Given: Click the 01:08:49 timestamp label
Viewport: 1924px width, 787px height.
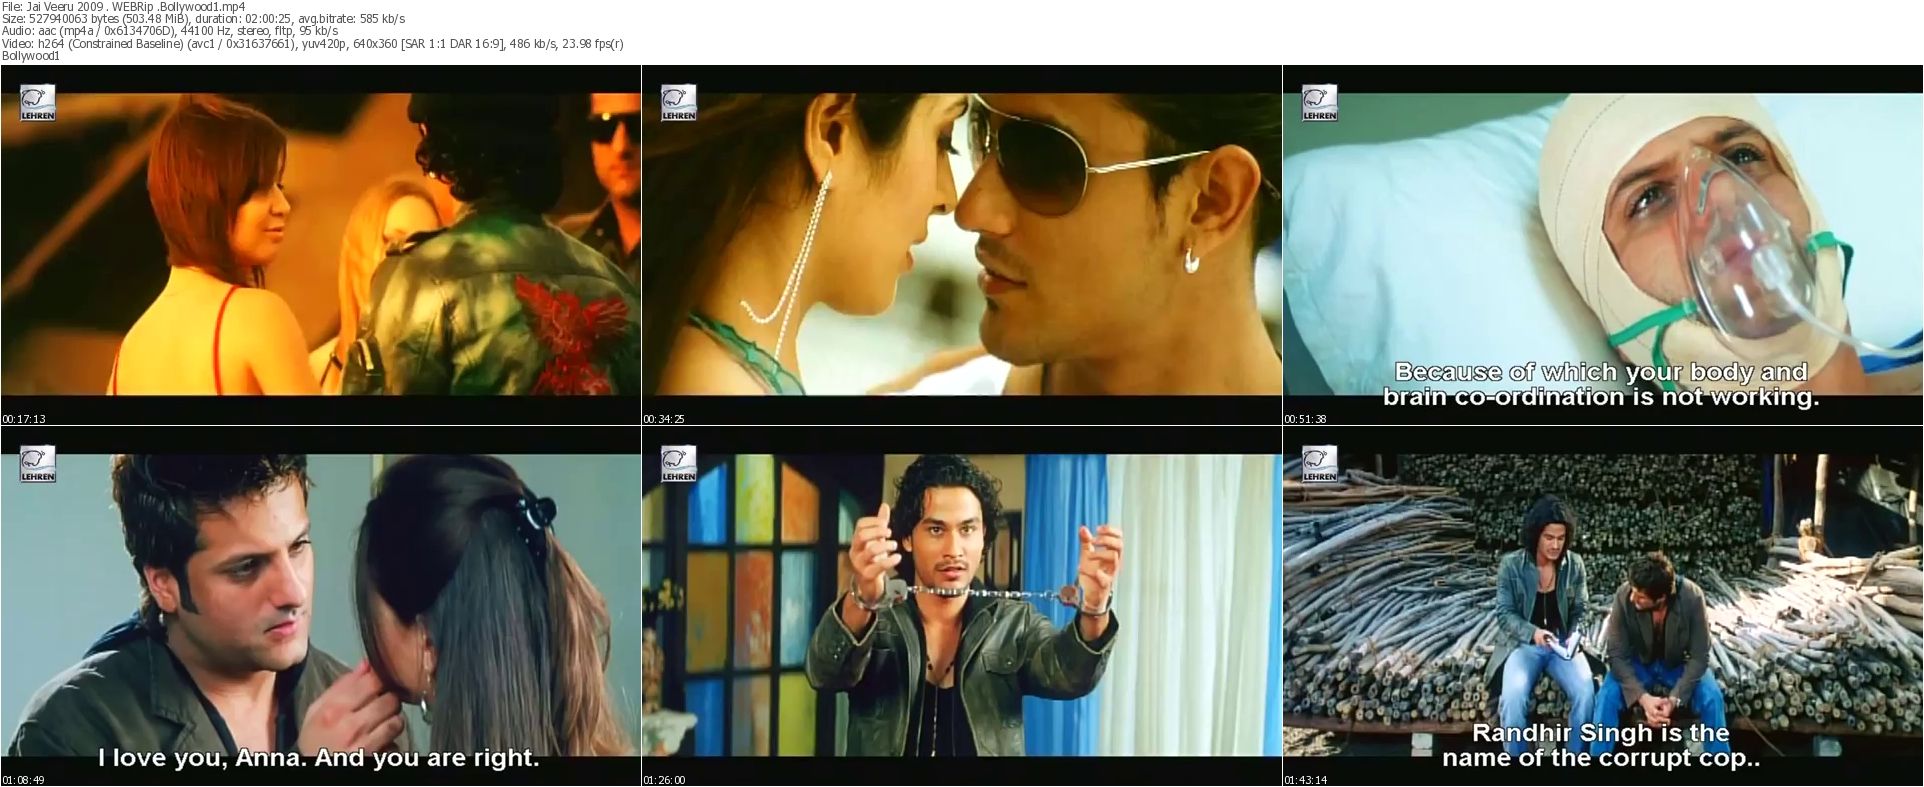Looking at the screenshot, I should pyautogui.click(x=24, y=780).
